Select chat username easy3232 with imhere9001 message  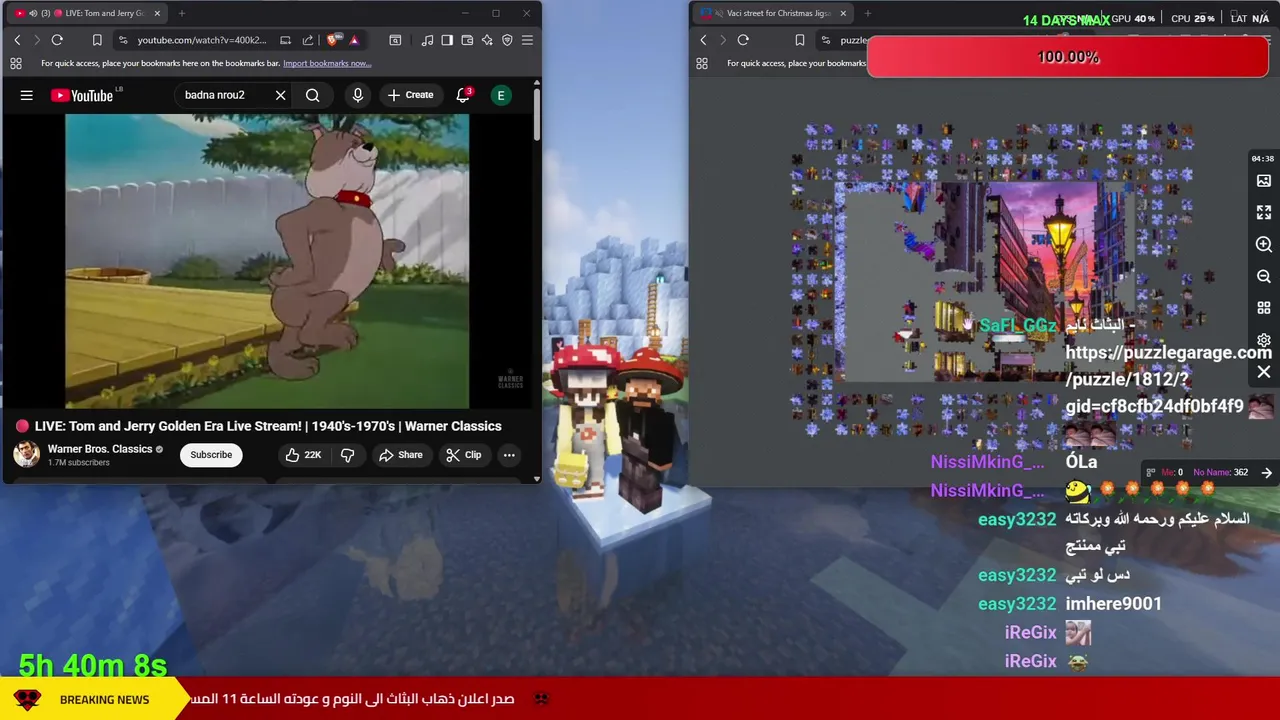(x=1017, y=604)
